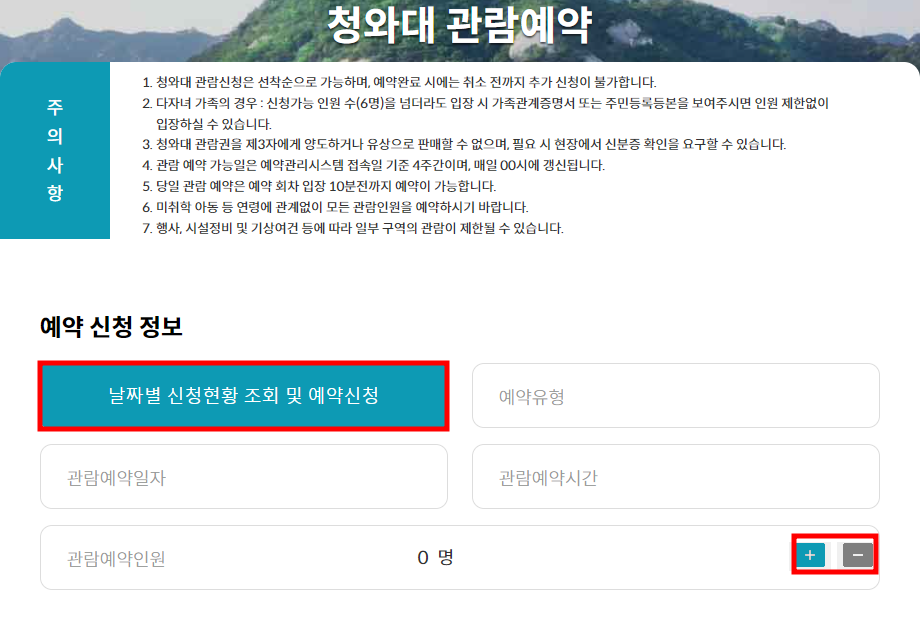This screenshot has width=920, height=633.
Task: Click notice 2 about 다자녀 가족
Action: (485, 113)
